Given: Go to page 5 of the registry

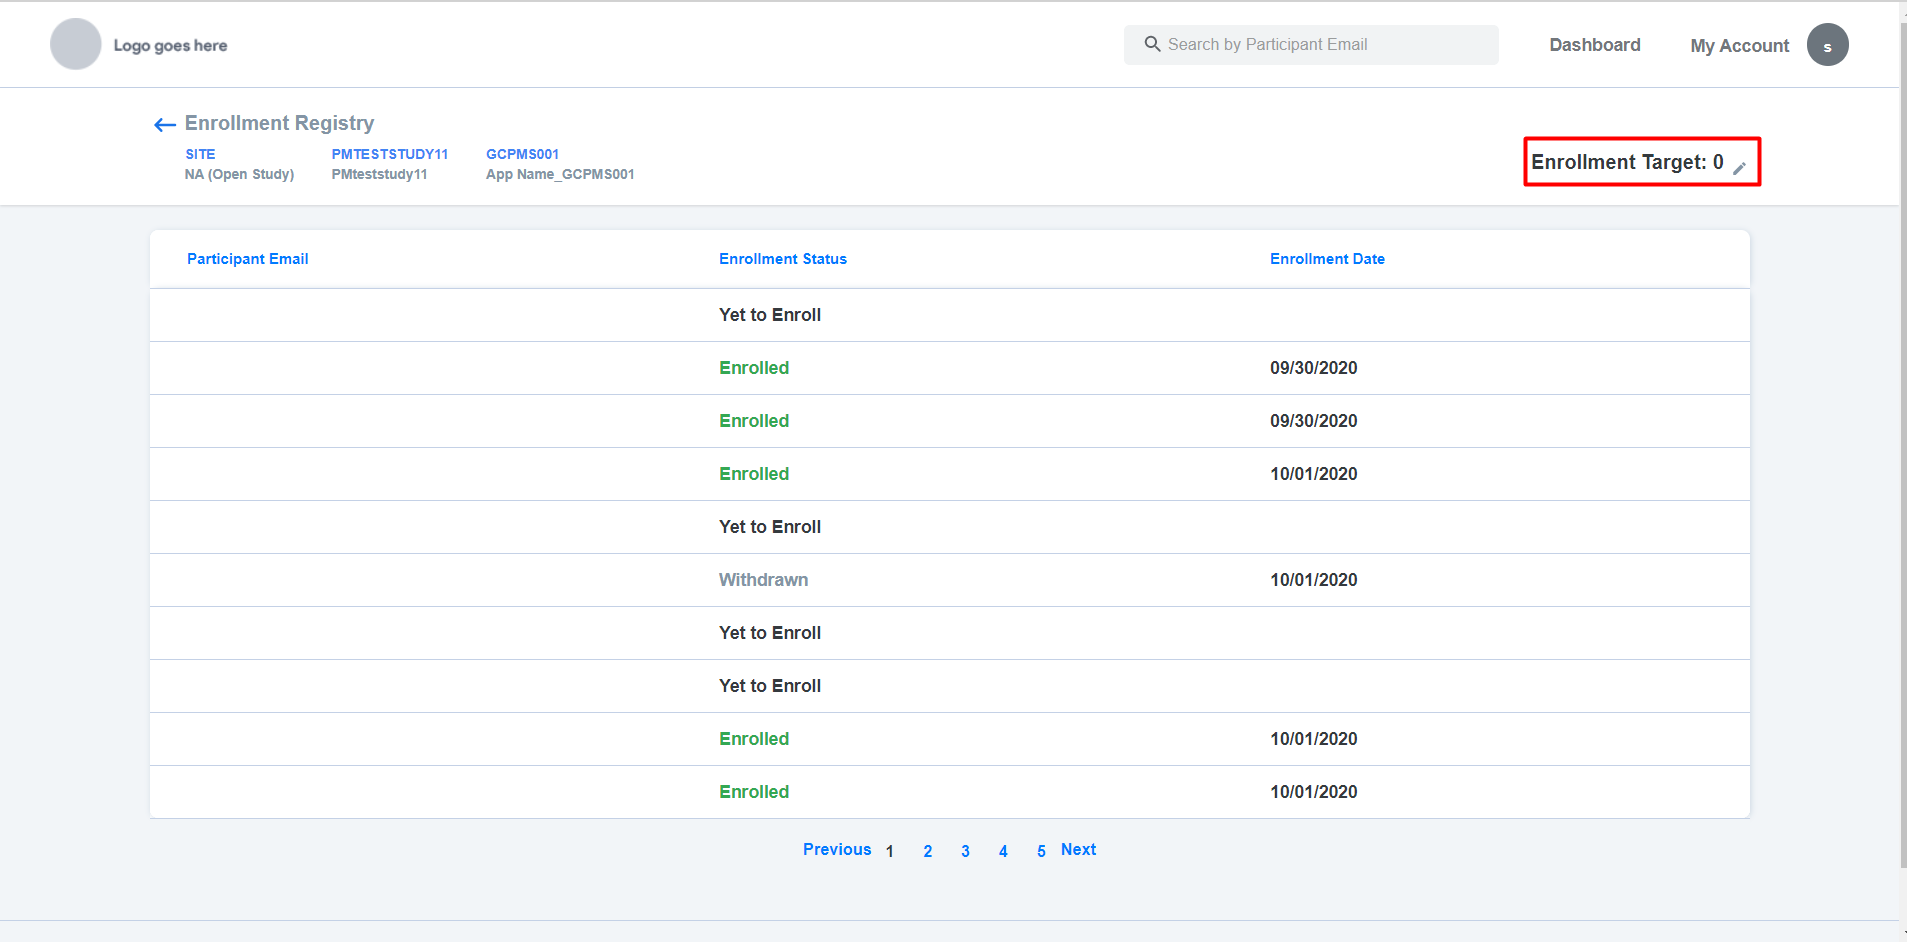Looking at the screenshot, I should [x=1041, y=851].
